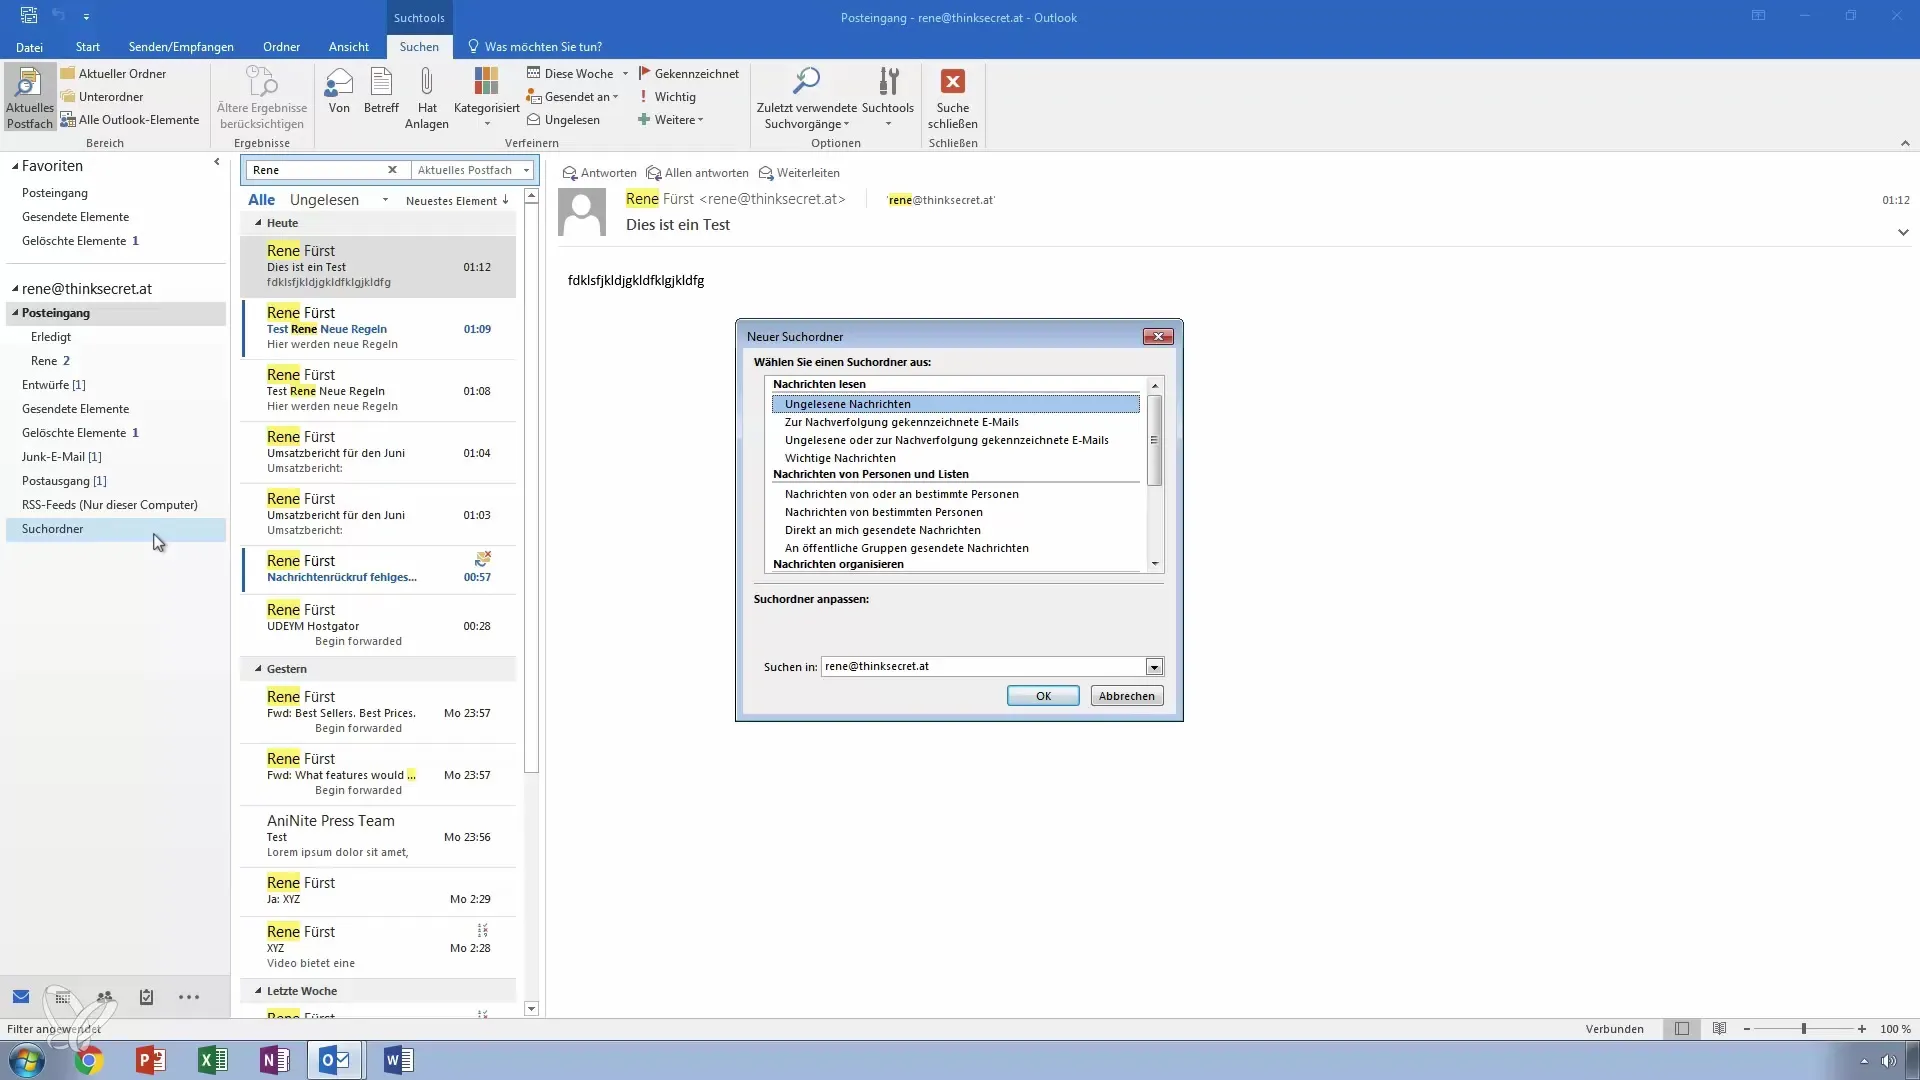The image size is (1920, 1080).
Task: Click Was möchten Sie tun search
Action: tap(535, 47)
